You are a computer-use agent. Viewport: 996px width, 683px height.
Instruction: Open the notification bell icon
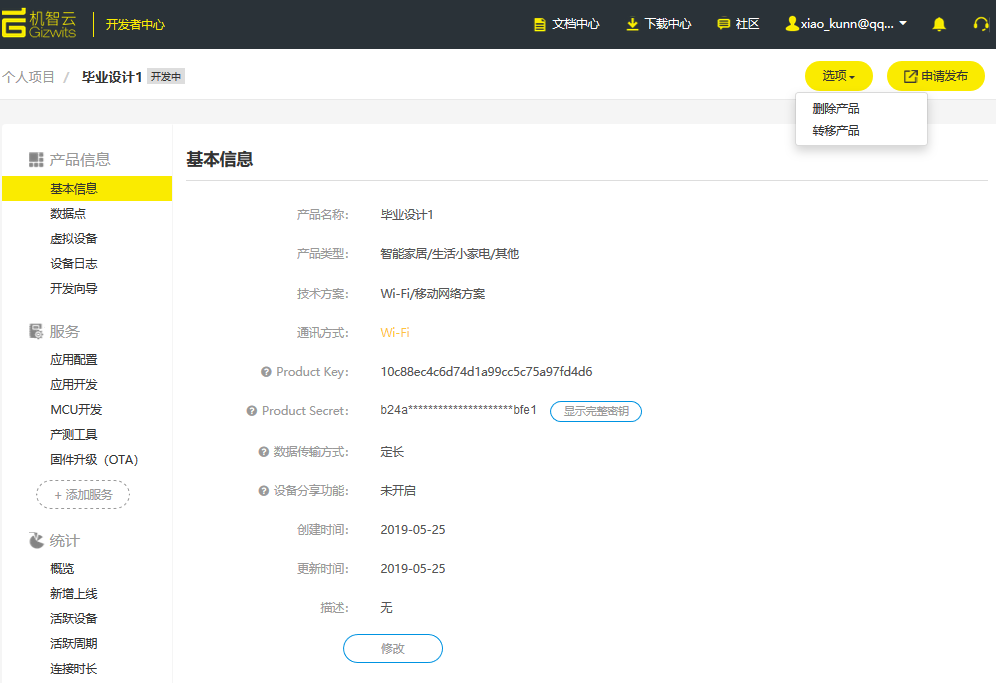point(939,24)
